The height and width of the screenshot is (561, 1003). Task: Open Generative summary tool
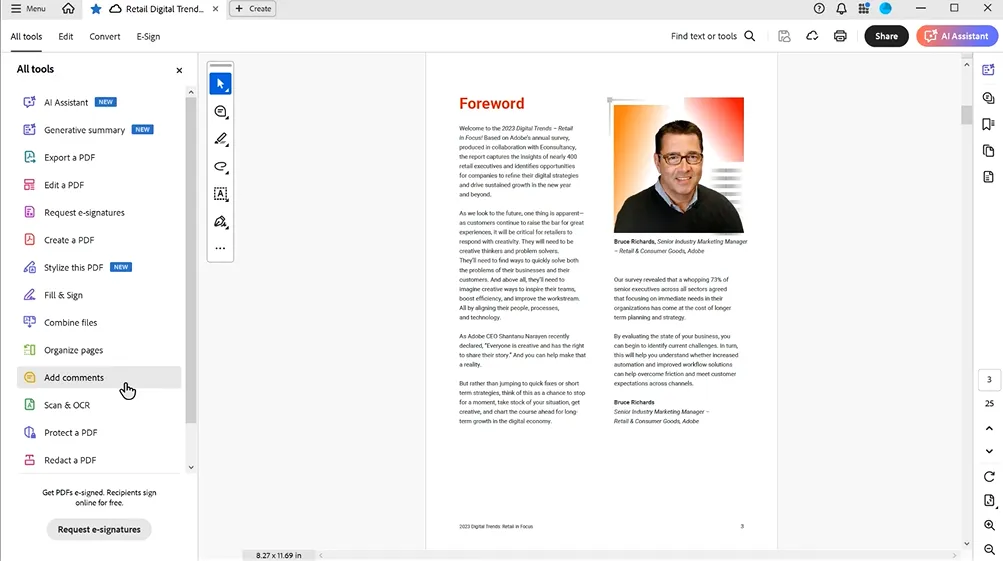point(99,130)
